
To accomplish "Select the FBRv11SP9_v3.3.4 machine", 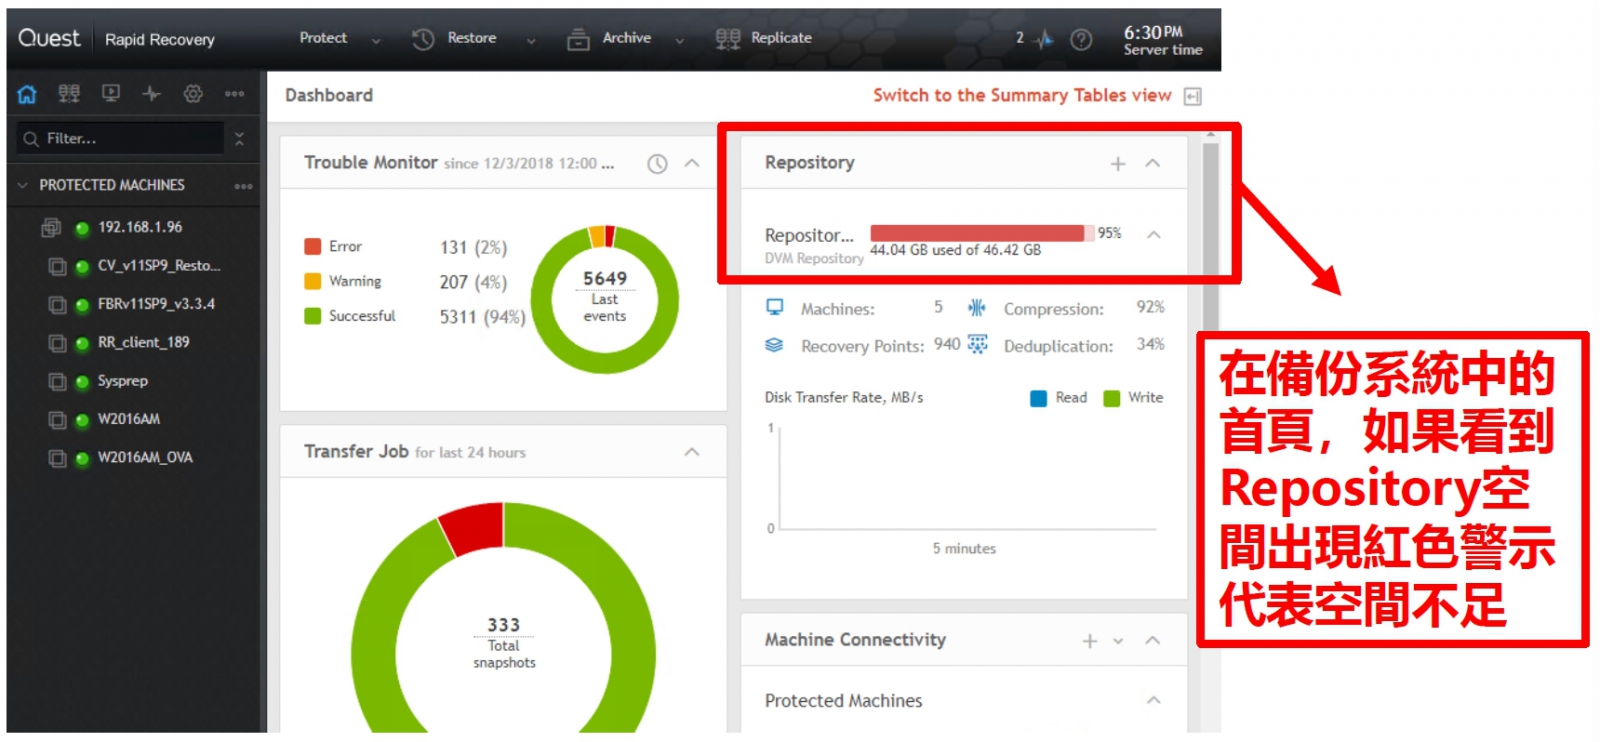I will tap(156, 304).
